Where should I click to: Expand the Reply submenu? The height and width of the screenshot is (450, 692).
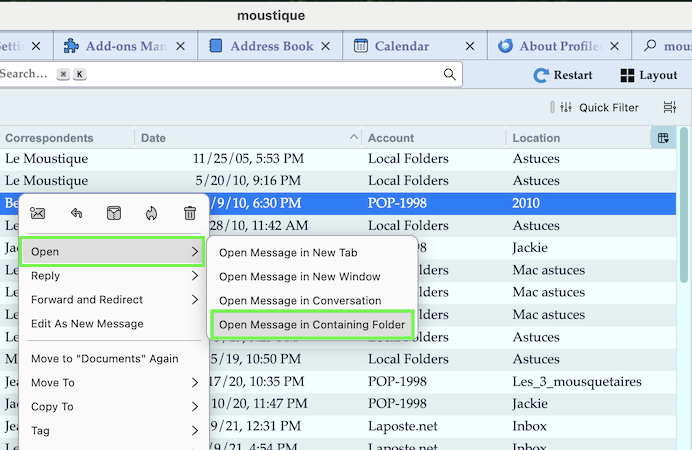click(112, 276)
